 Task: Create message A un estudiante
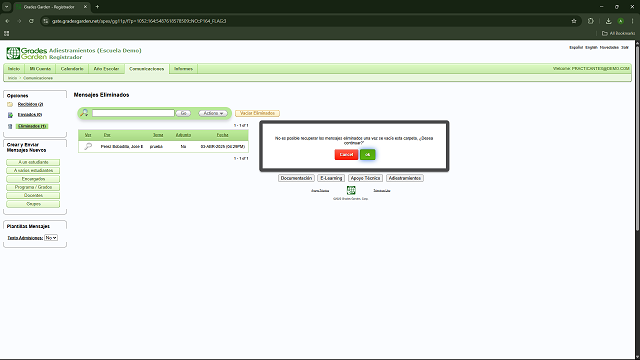(33, 162)
